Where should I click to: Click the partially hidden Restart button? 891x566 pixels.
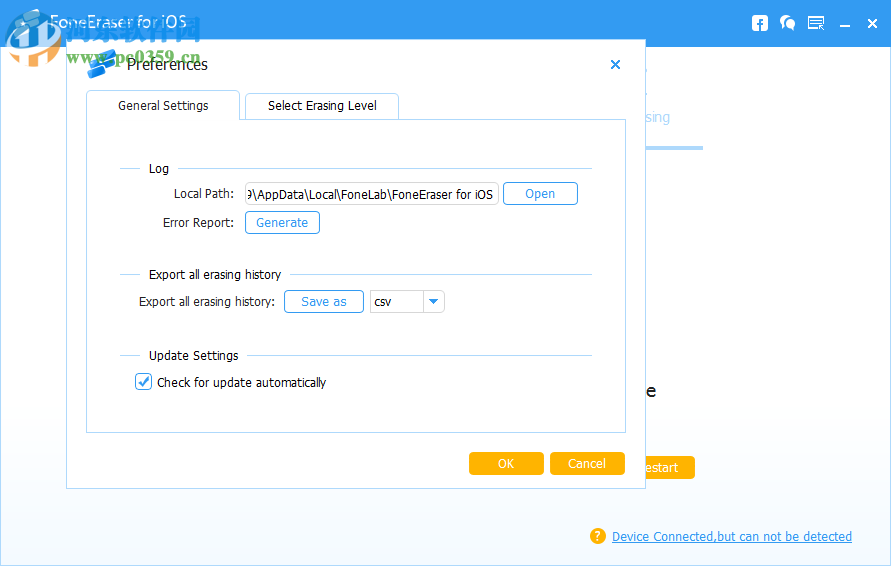click(670, 468)
